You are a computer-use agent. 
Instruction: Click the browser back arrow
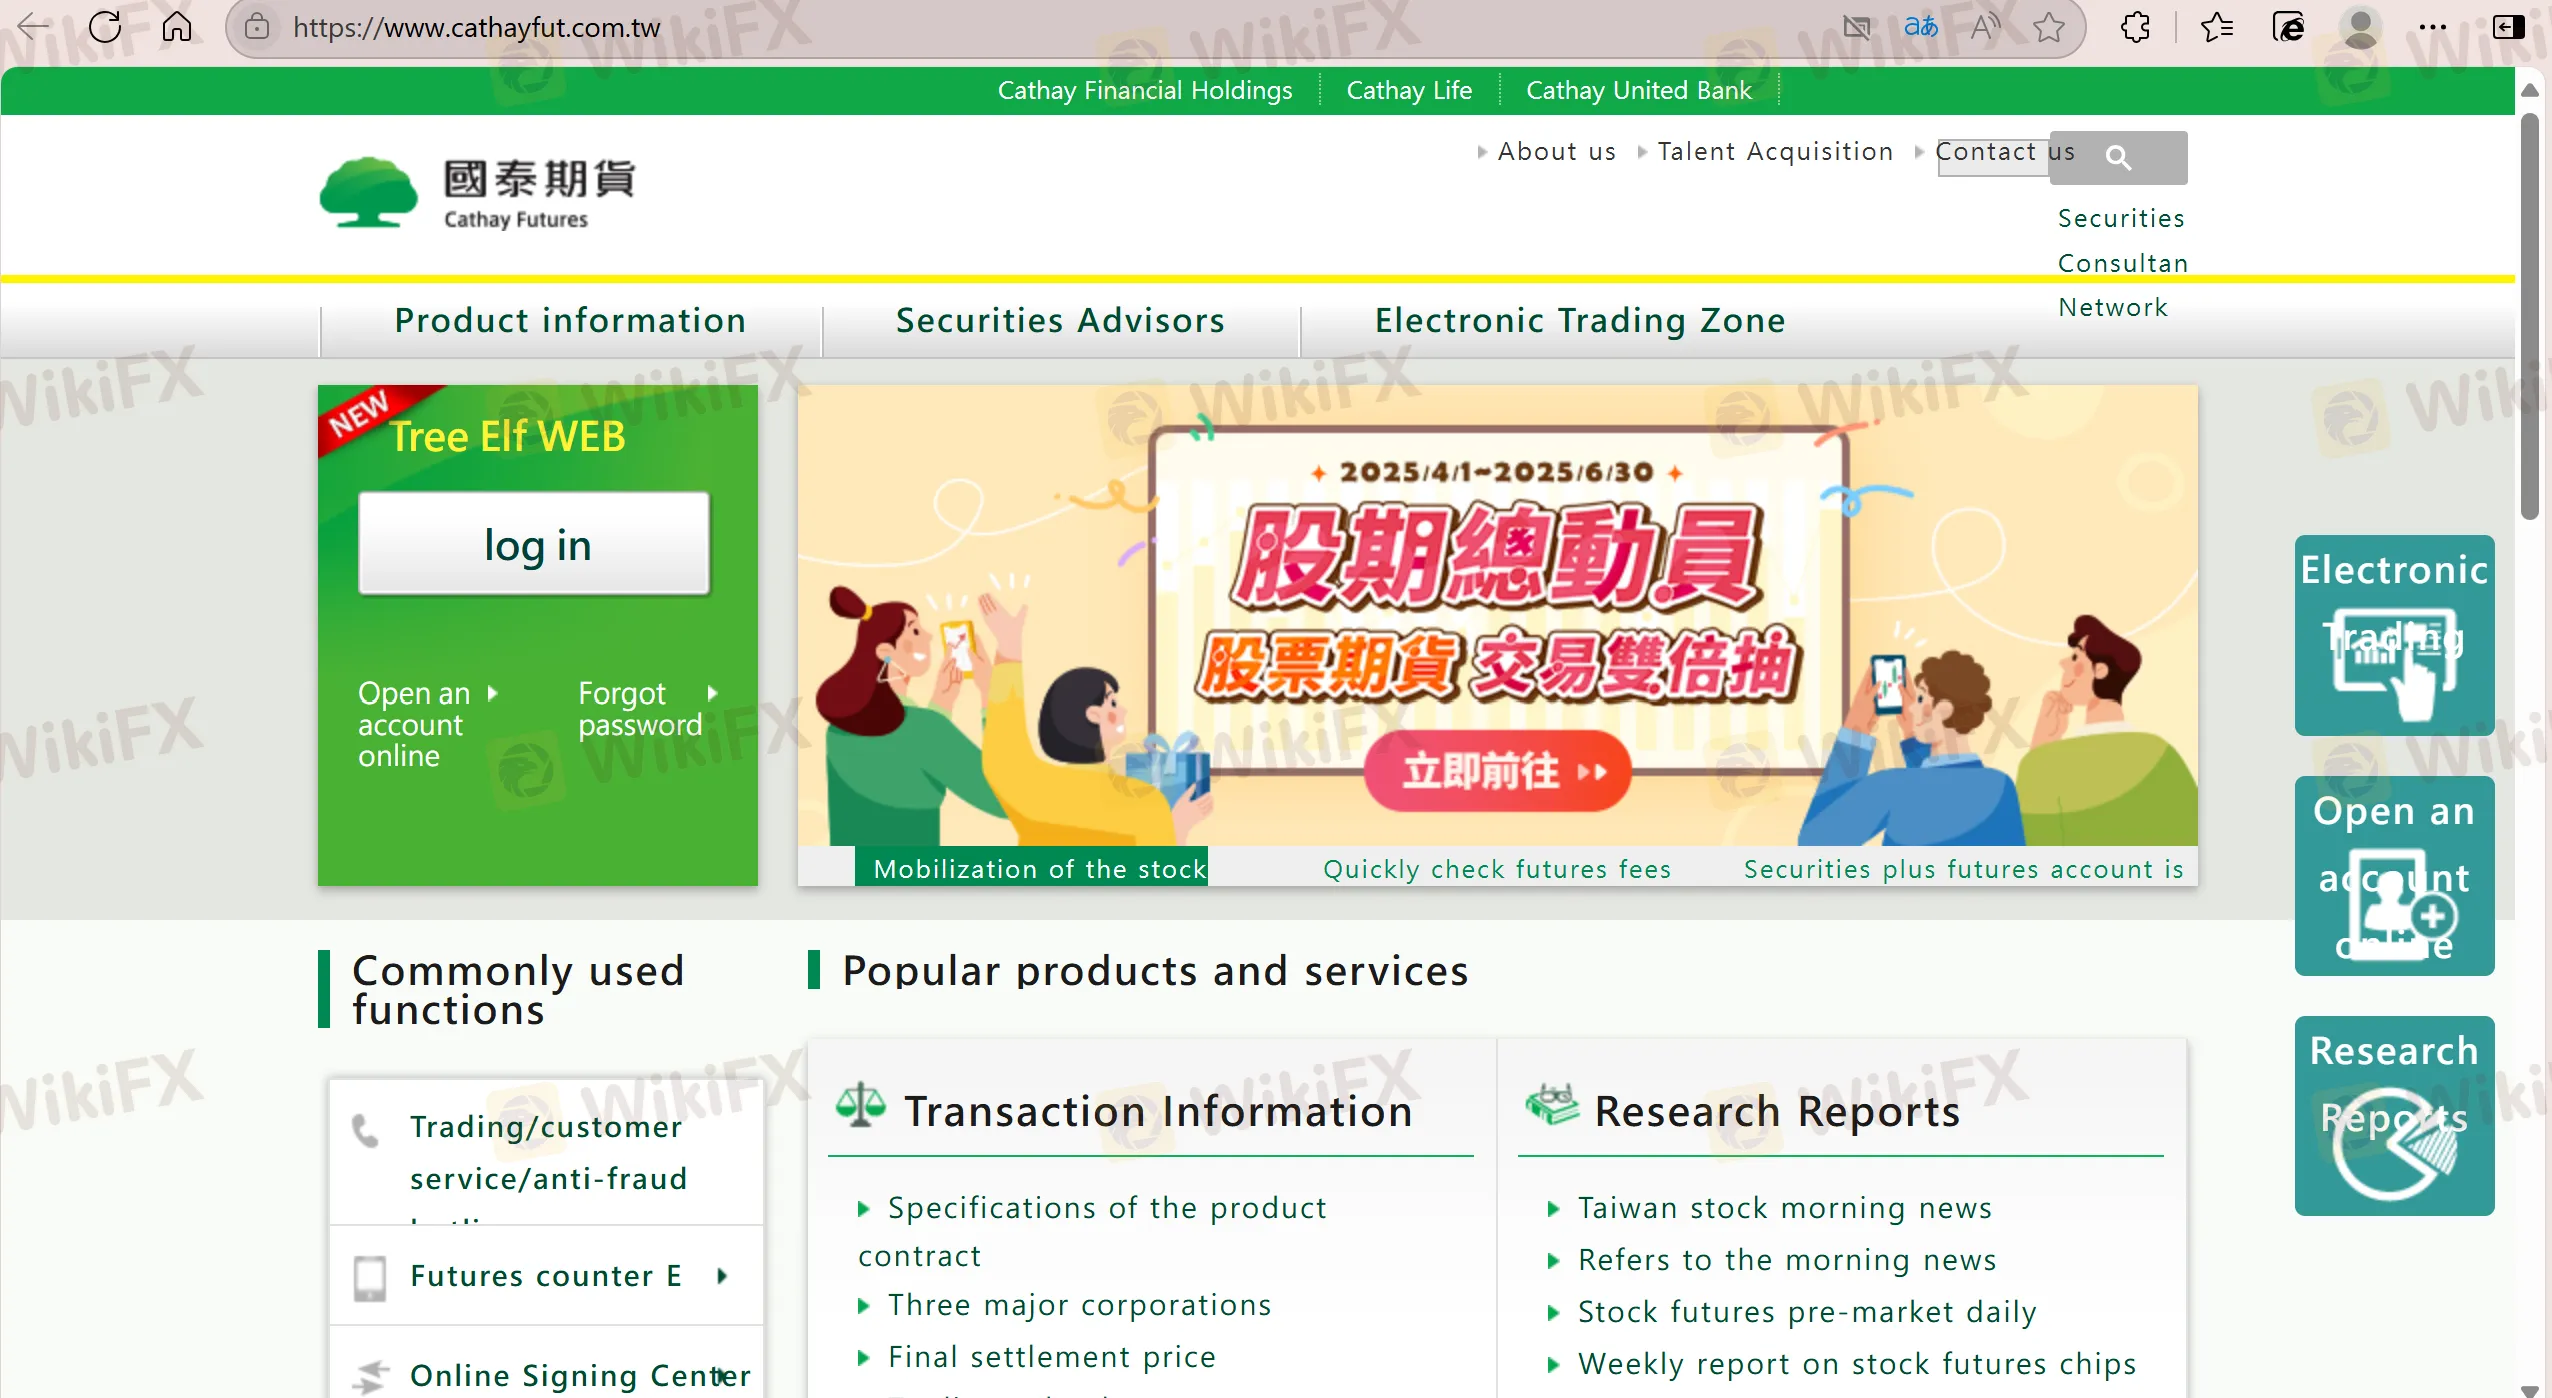click(x=34, y=27)
